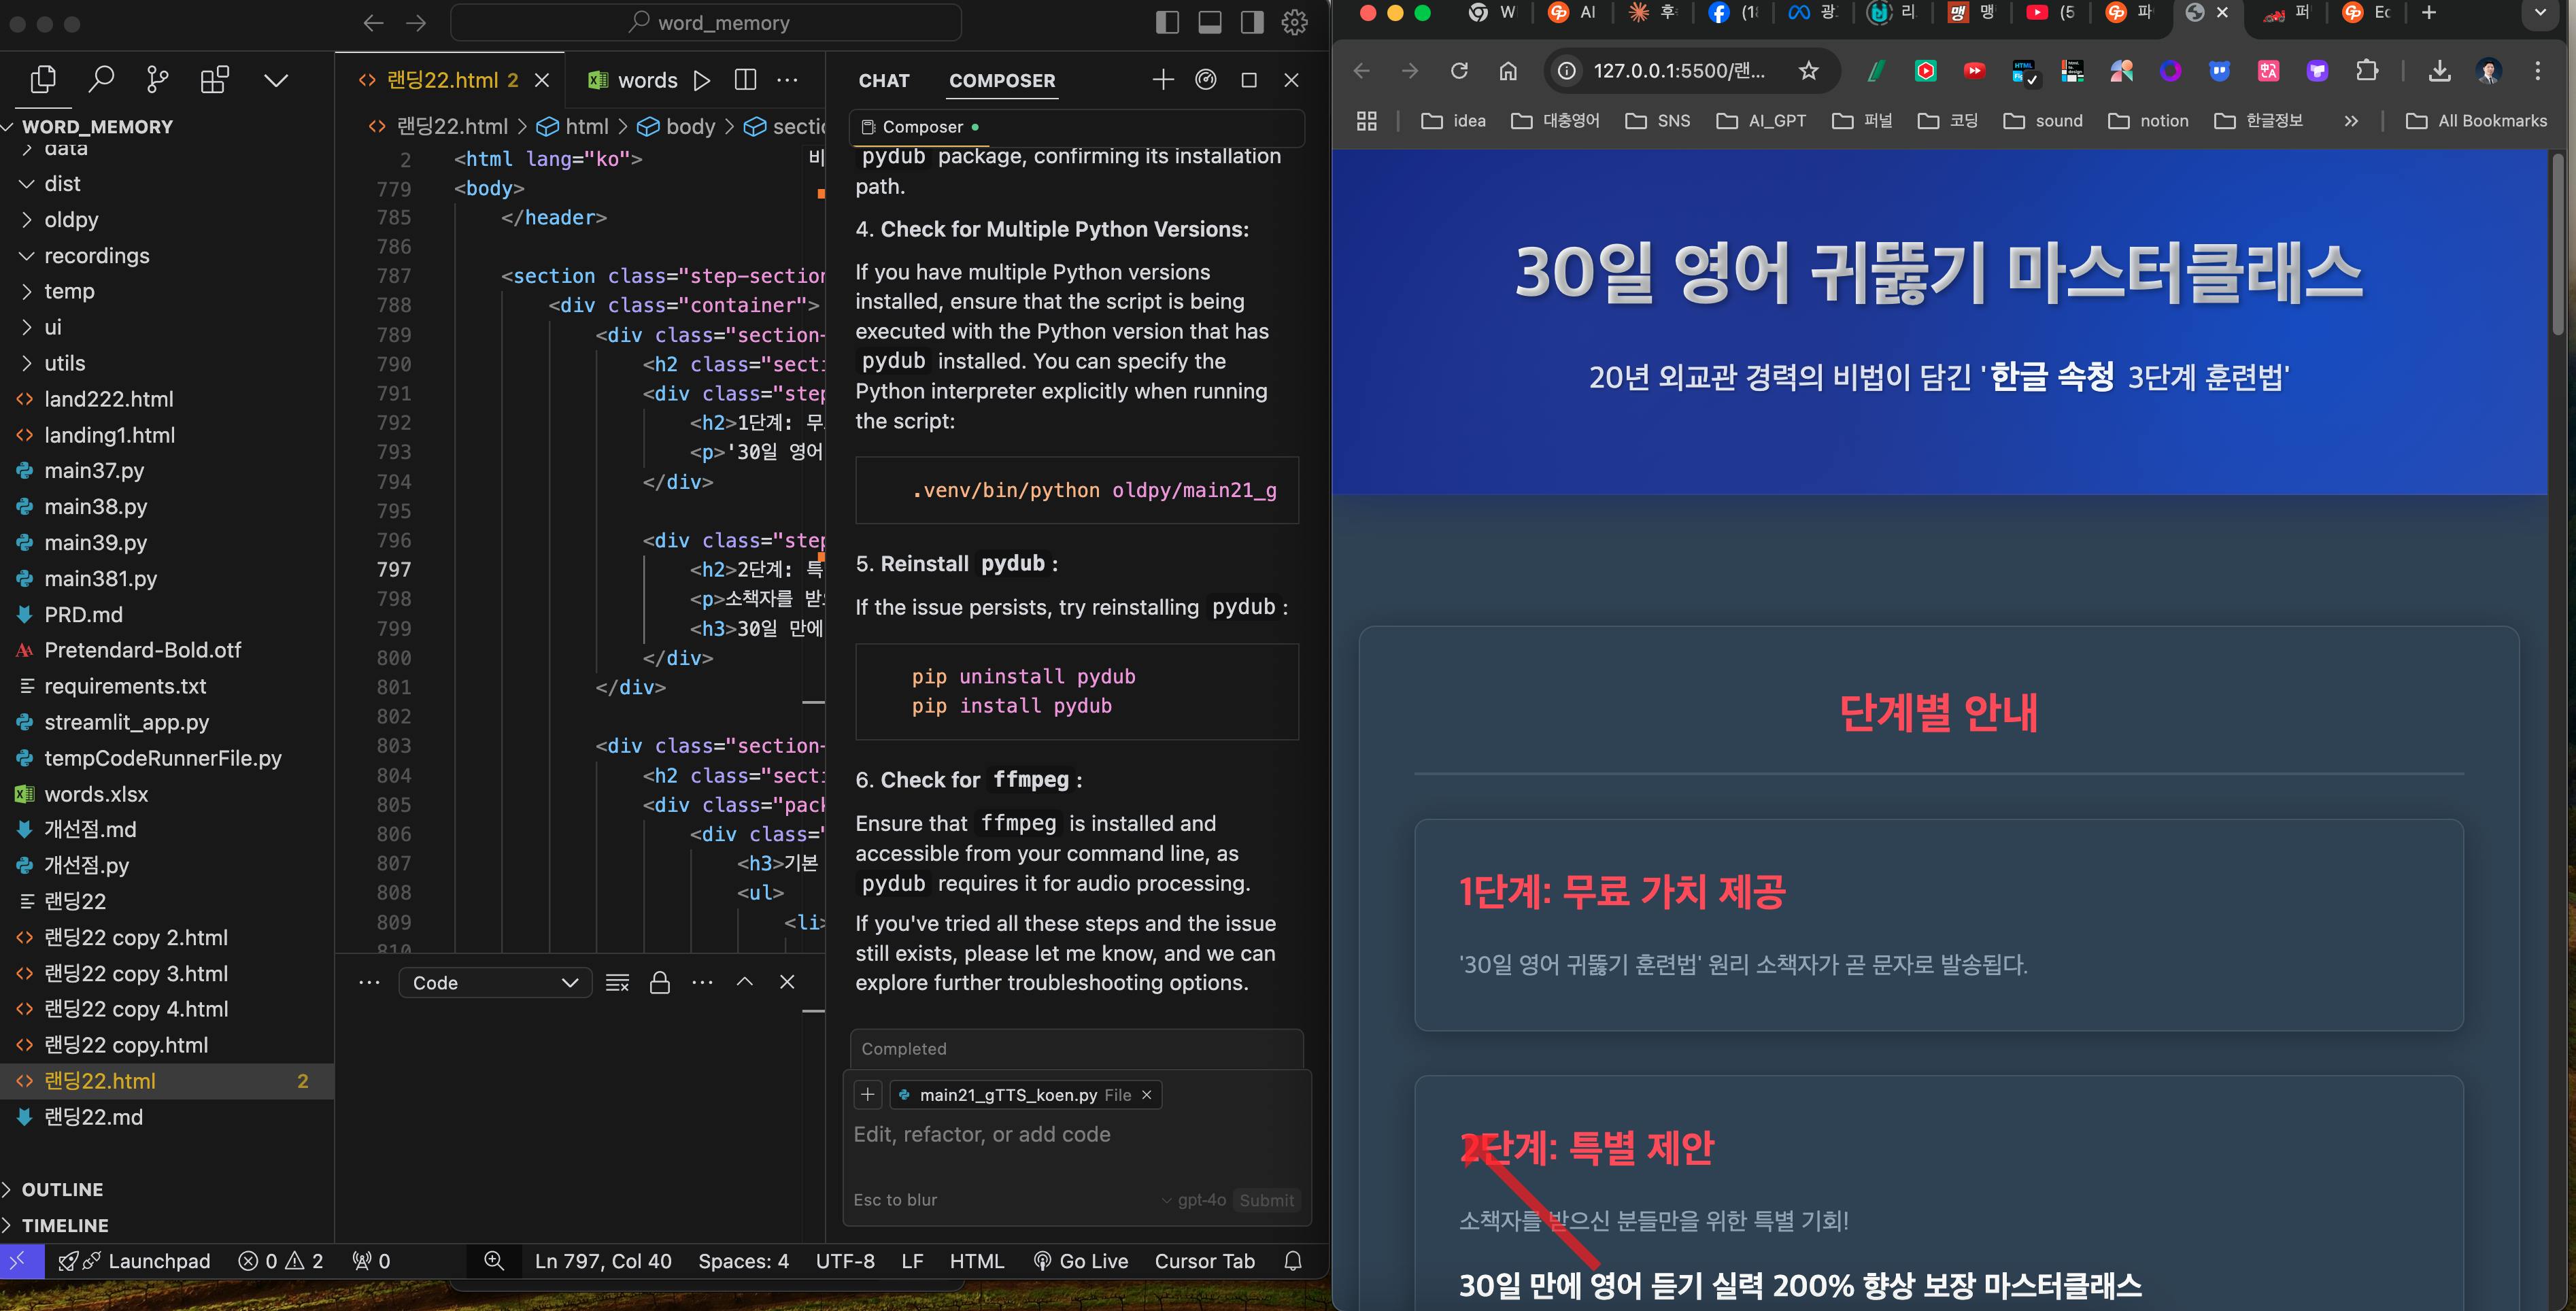Open the Explorer files icon
Viewport: 2576px width, 1311px height.
pos(43,79)
